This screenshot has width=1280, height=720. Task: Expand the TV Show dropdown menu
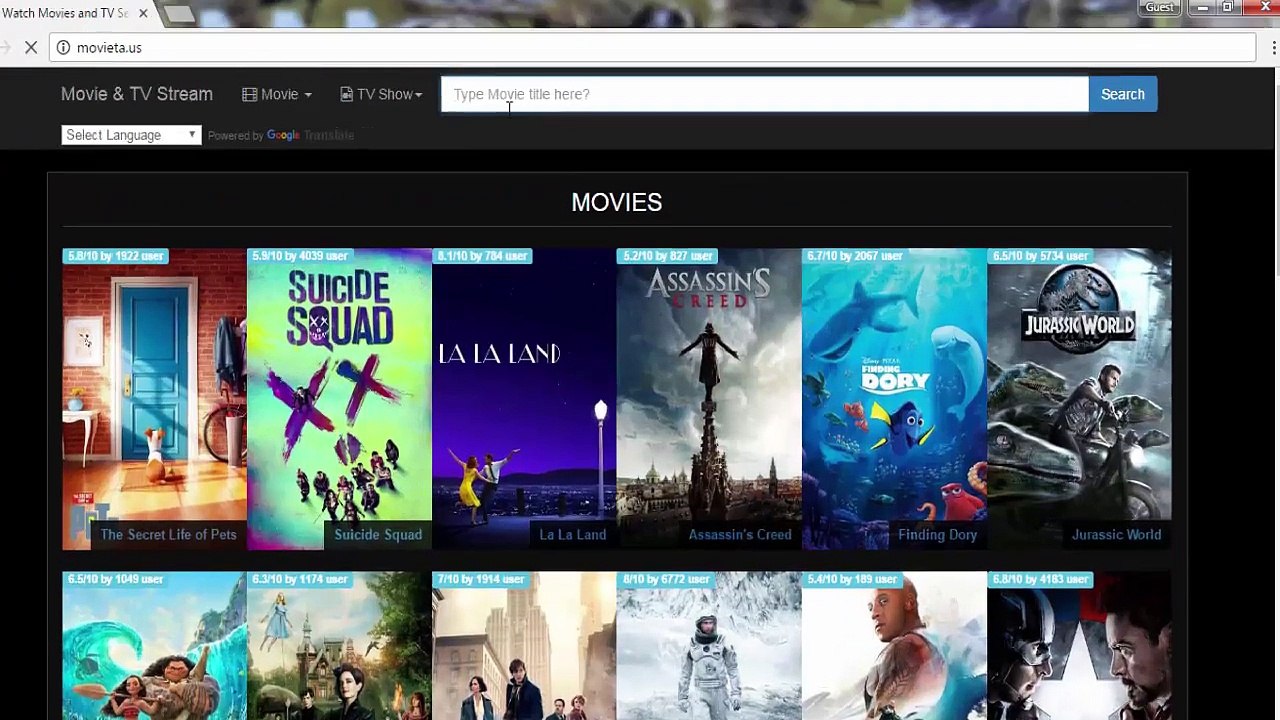point(381,94)
